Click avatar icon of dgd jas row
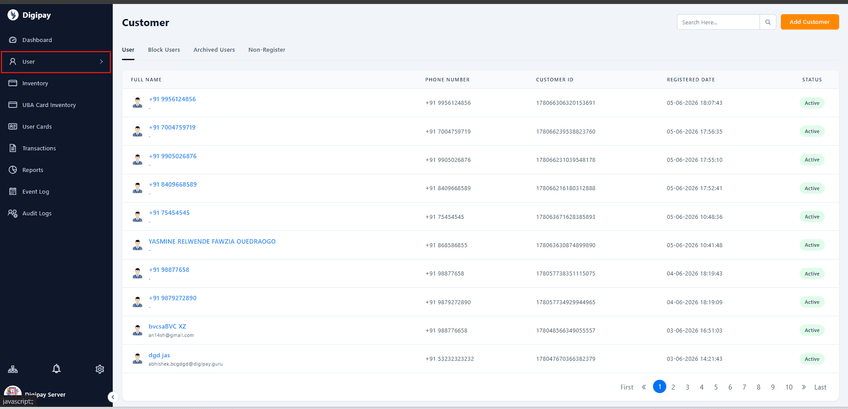 [x=137, y=358]
